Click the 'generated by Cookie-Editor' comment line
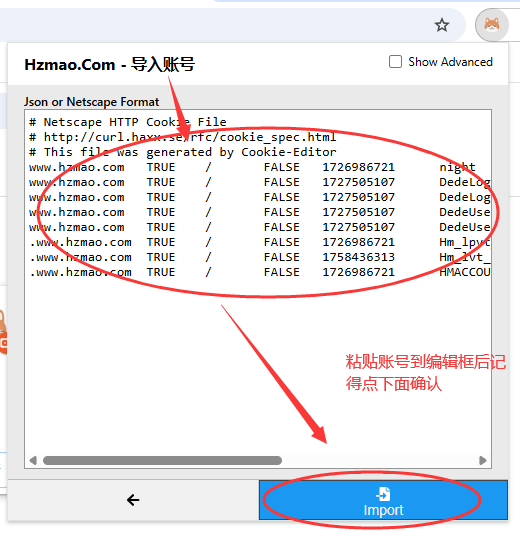Viewport: 520px width, 539px height. (182, 152)
